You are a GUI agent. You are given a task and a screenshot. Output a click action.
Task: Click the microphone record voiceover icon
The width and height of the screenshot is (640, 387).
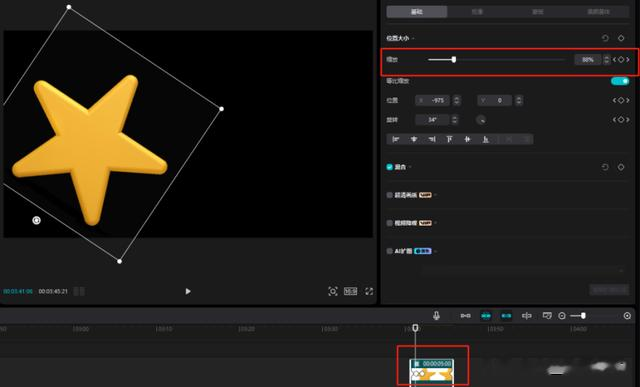[x=436, y=315]
